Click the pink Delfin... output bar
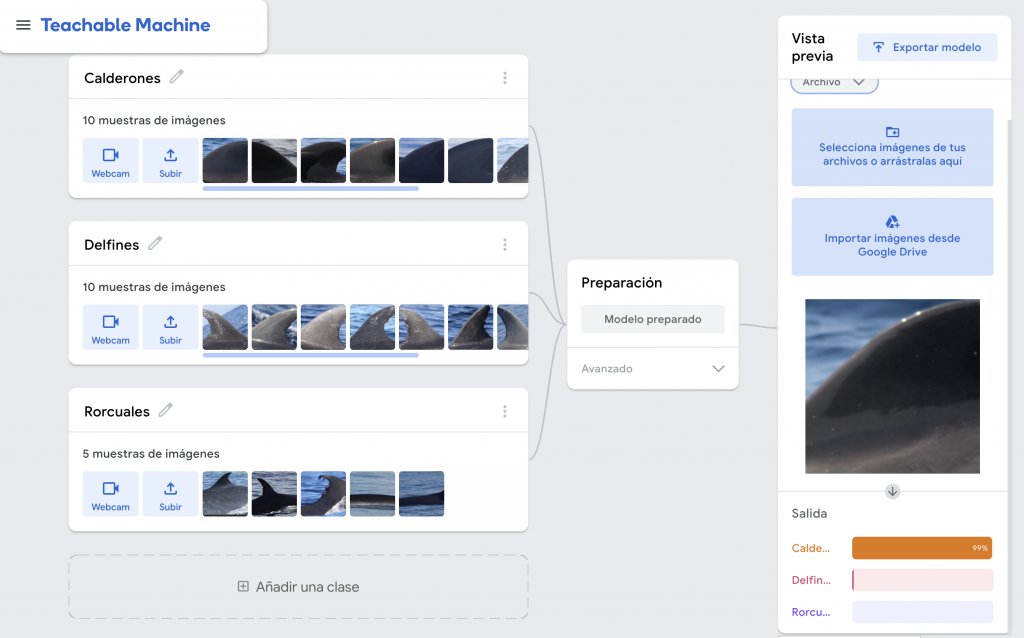Screen dimensions: 1024x638 (x=923, y=580)
